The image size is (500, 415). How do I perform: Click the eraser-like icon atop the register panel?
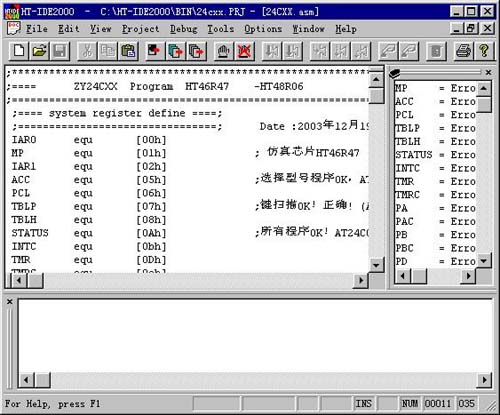[395, 73]
